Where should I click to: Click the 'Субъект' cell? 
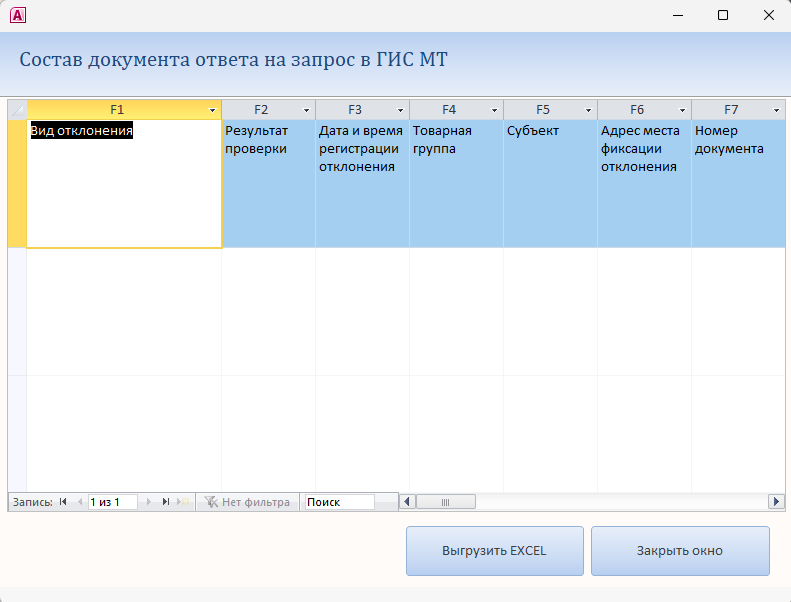pos(550,184)
